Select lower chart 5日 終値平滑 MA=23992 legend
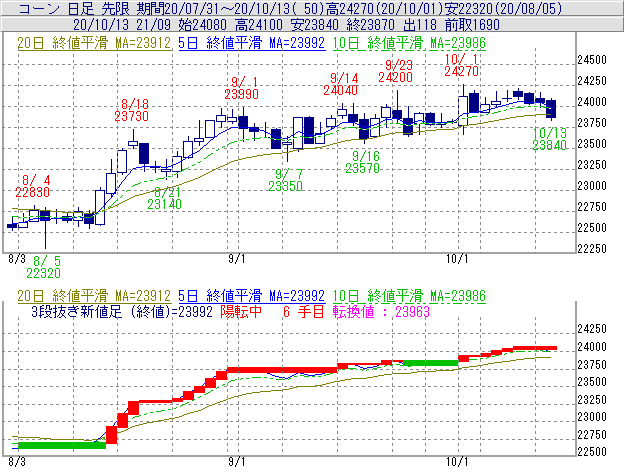The height and width of the screenshot is (473, 624). [x=252, y=296]
